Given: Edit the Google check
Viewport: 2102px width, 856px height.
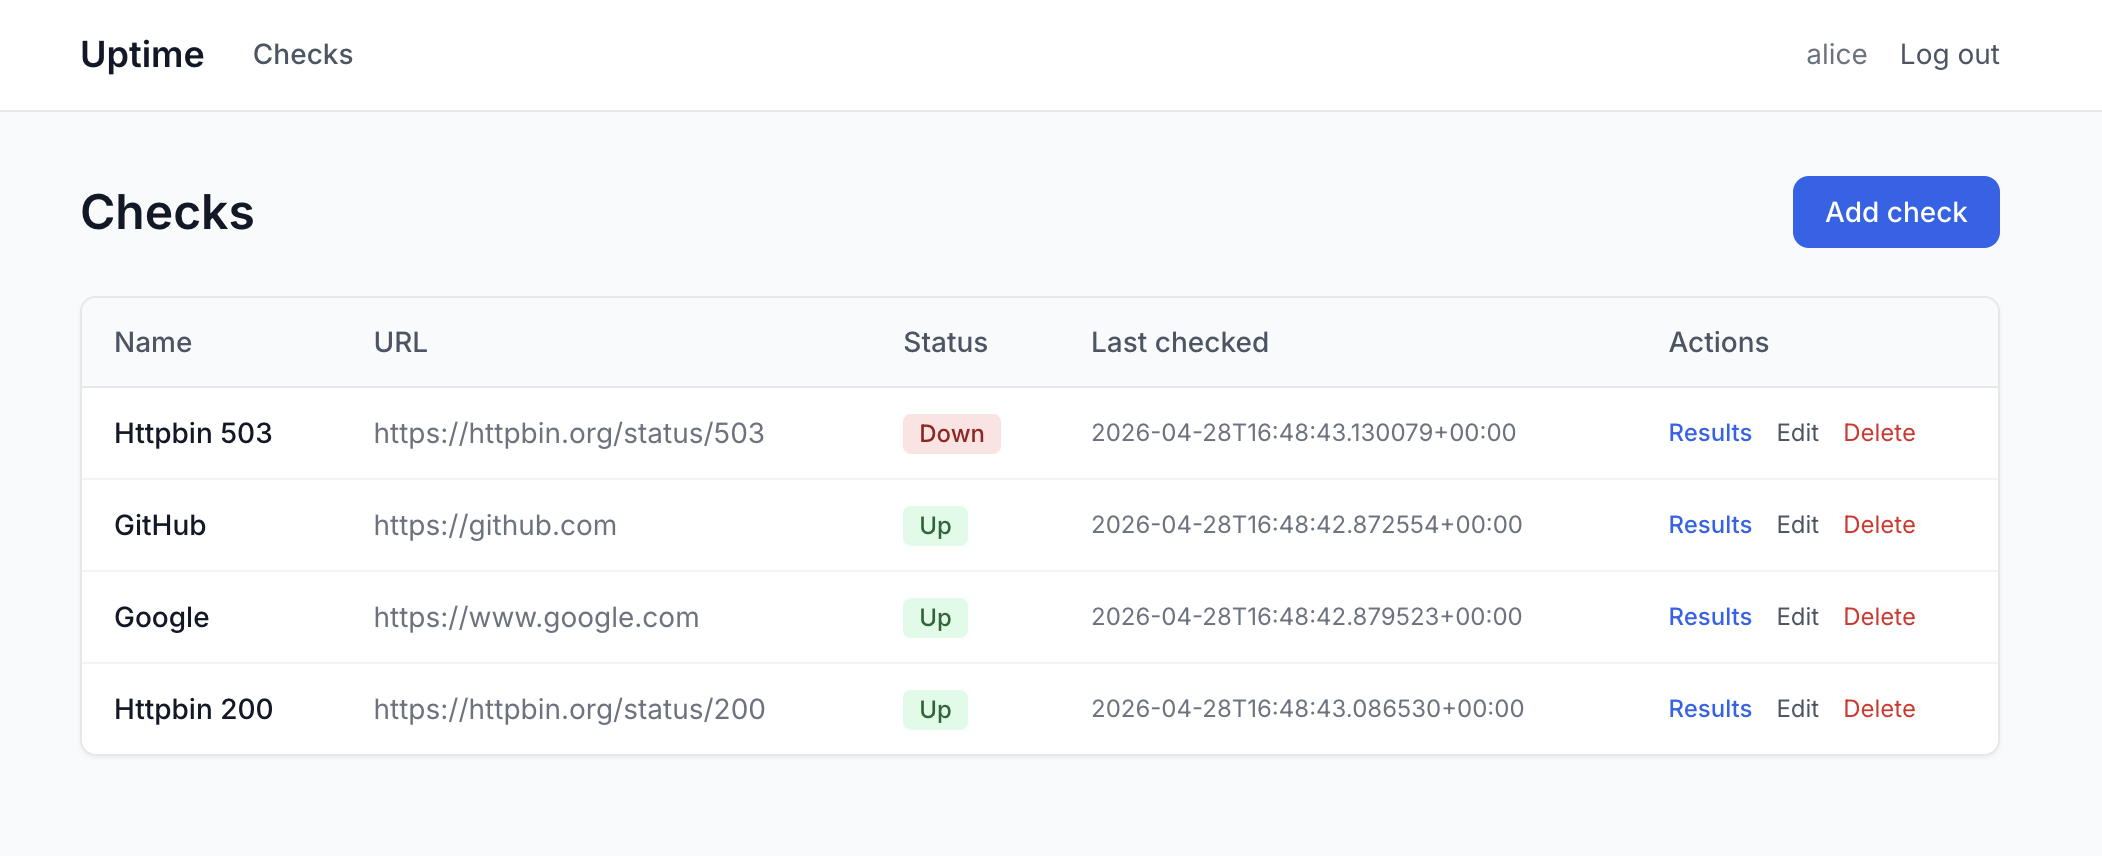Looking at the screenshot, I should tap(1796, 617).
